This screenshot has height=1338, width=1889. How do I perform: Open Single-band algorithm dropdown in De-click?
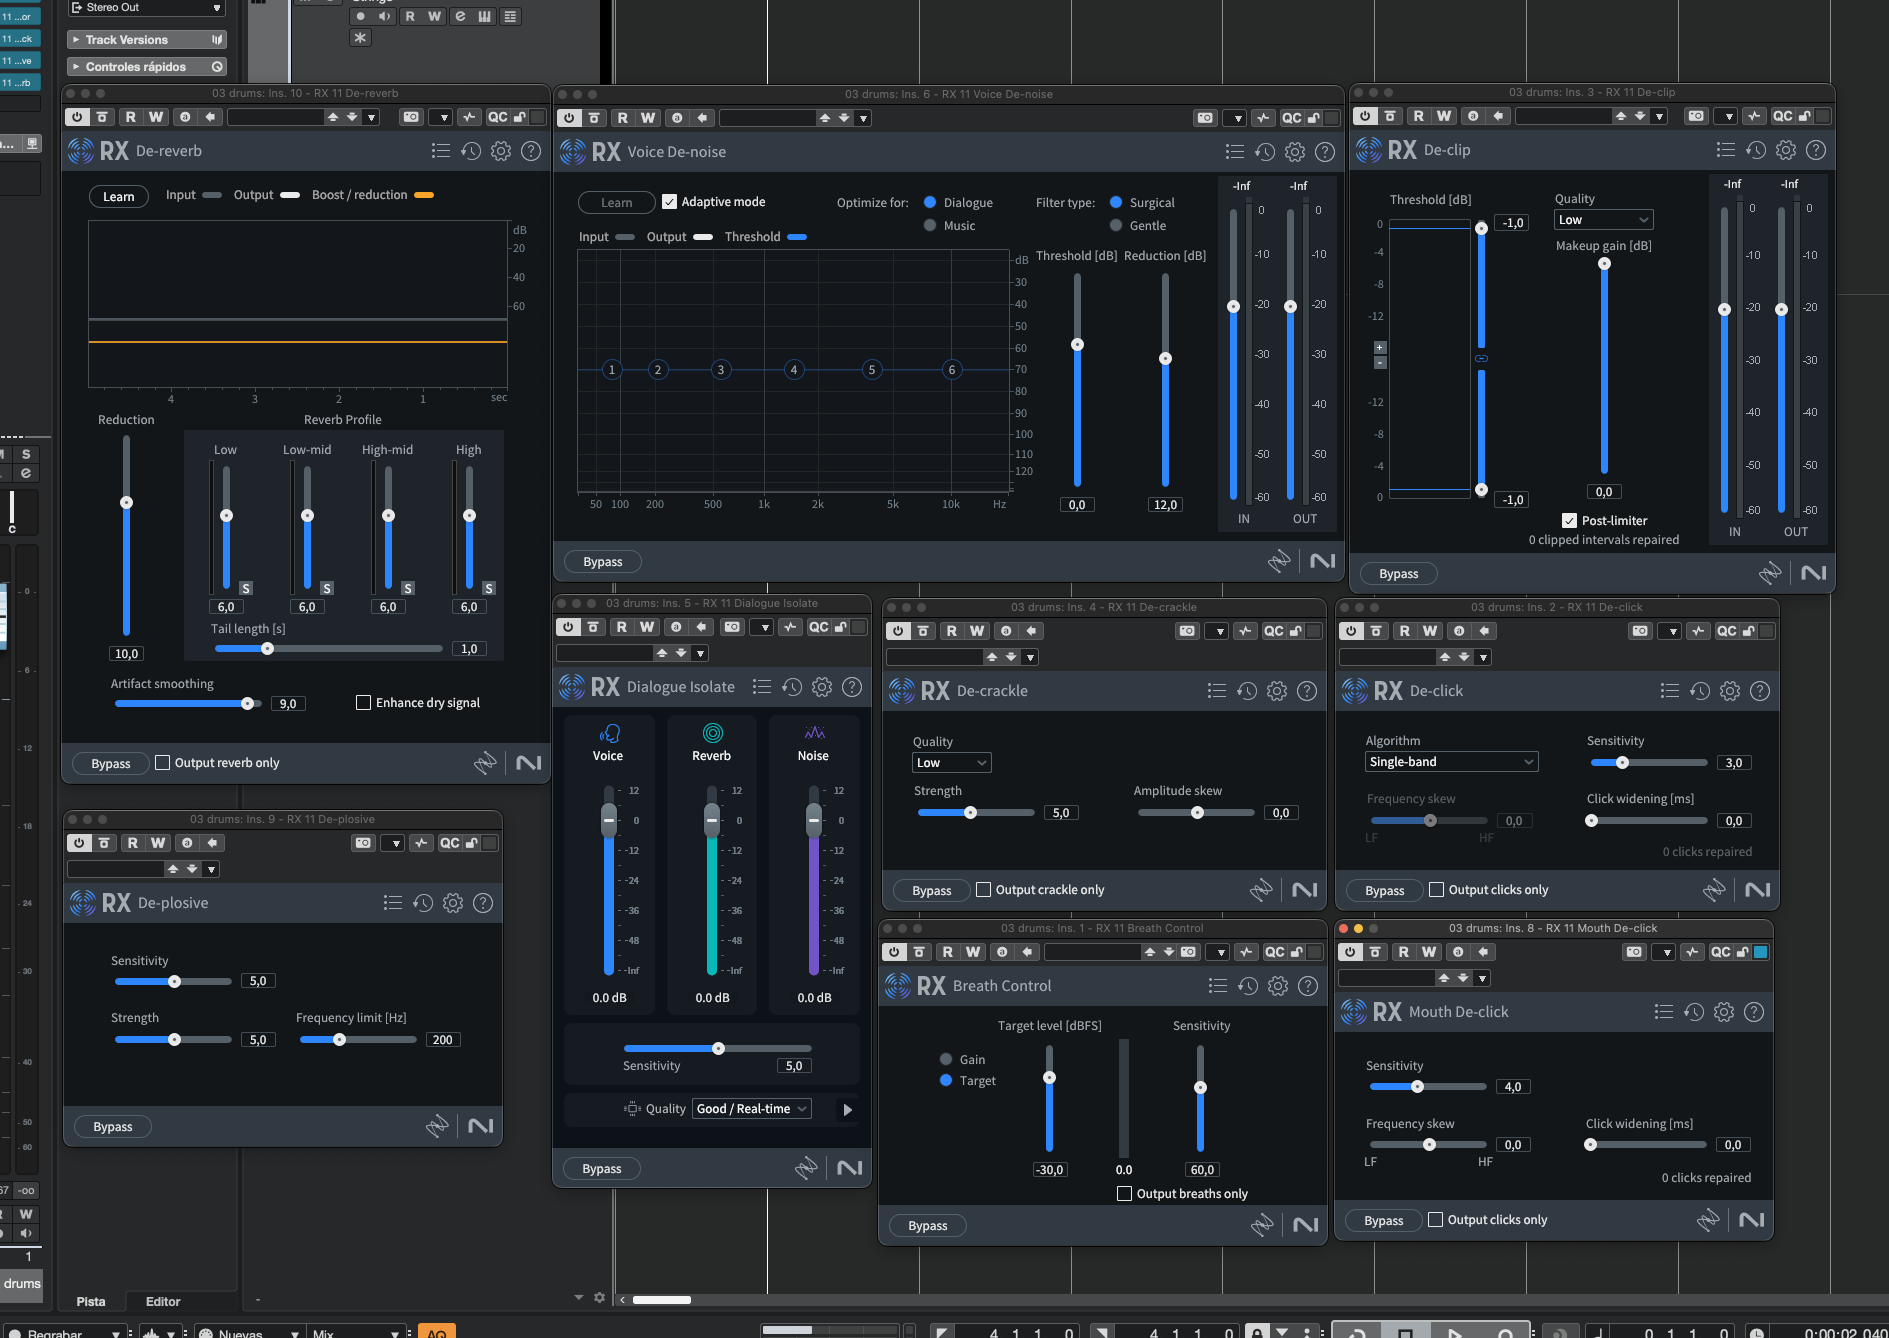[x=1450, y=761]
